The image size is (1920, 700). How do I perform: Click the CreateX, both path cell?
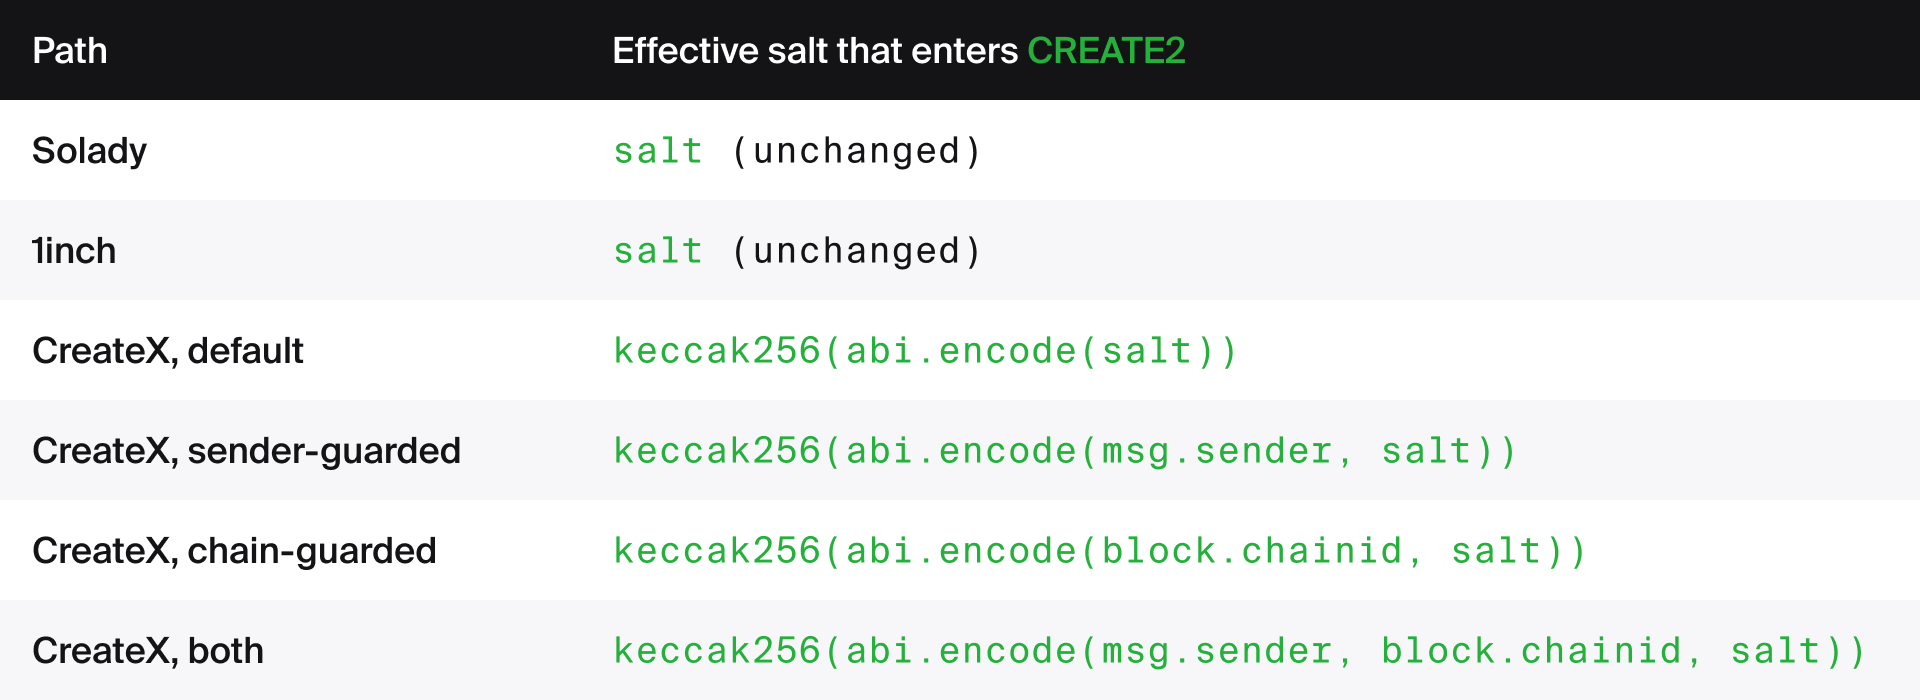click(148, 651)
